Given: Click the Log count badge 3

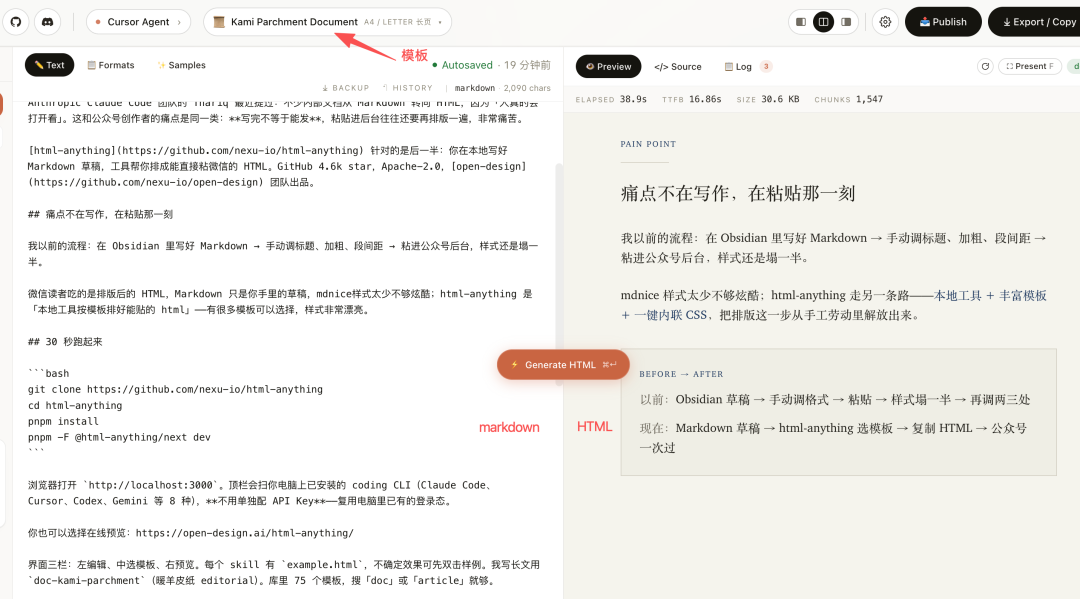Looking at the screenshot, I should [766, 67].
